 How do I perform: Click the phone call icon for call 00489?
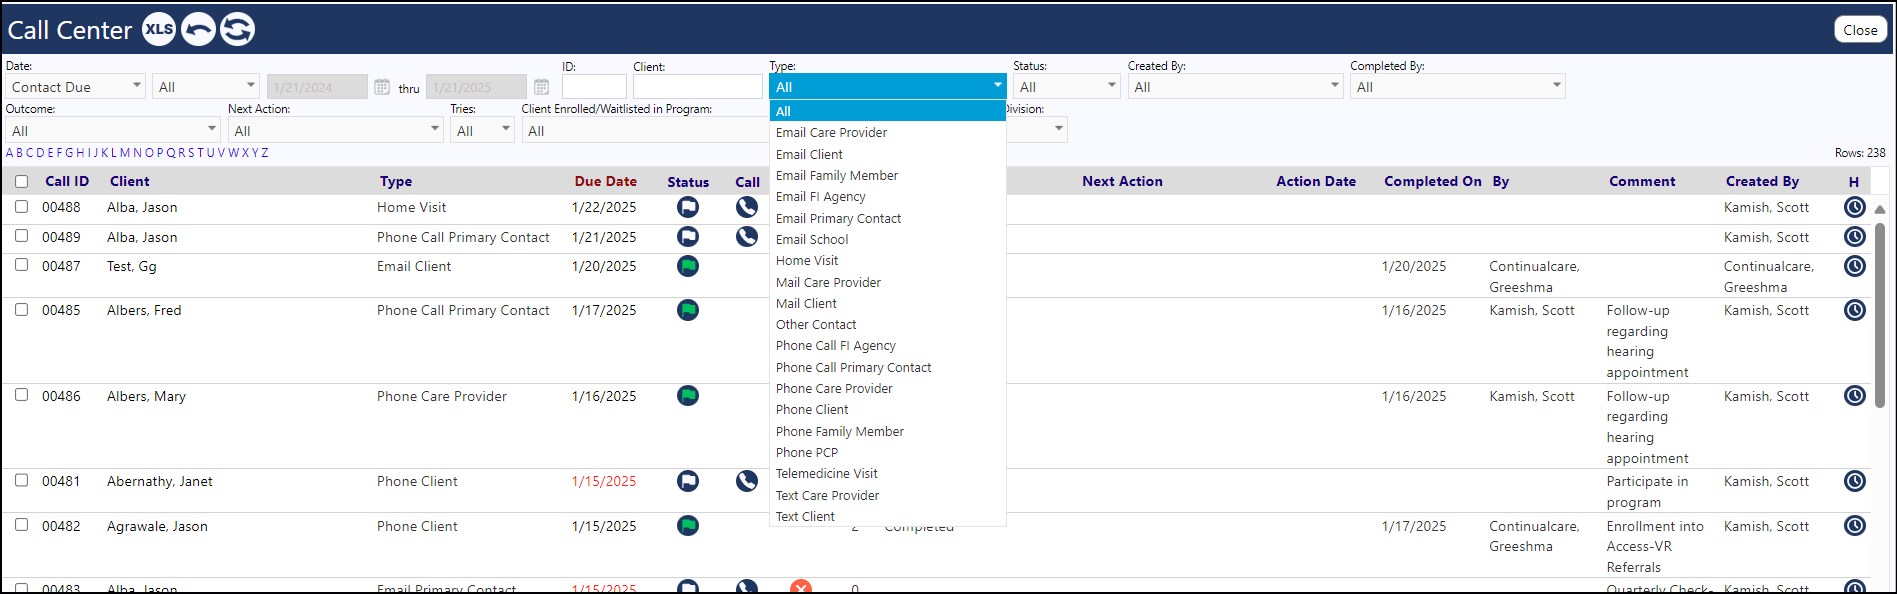coord(747,237)
